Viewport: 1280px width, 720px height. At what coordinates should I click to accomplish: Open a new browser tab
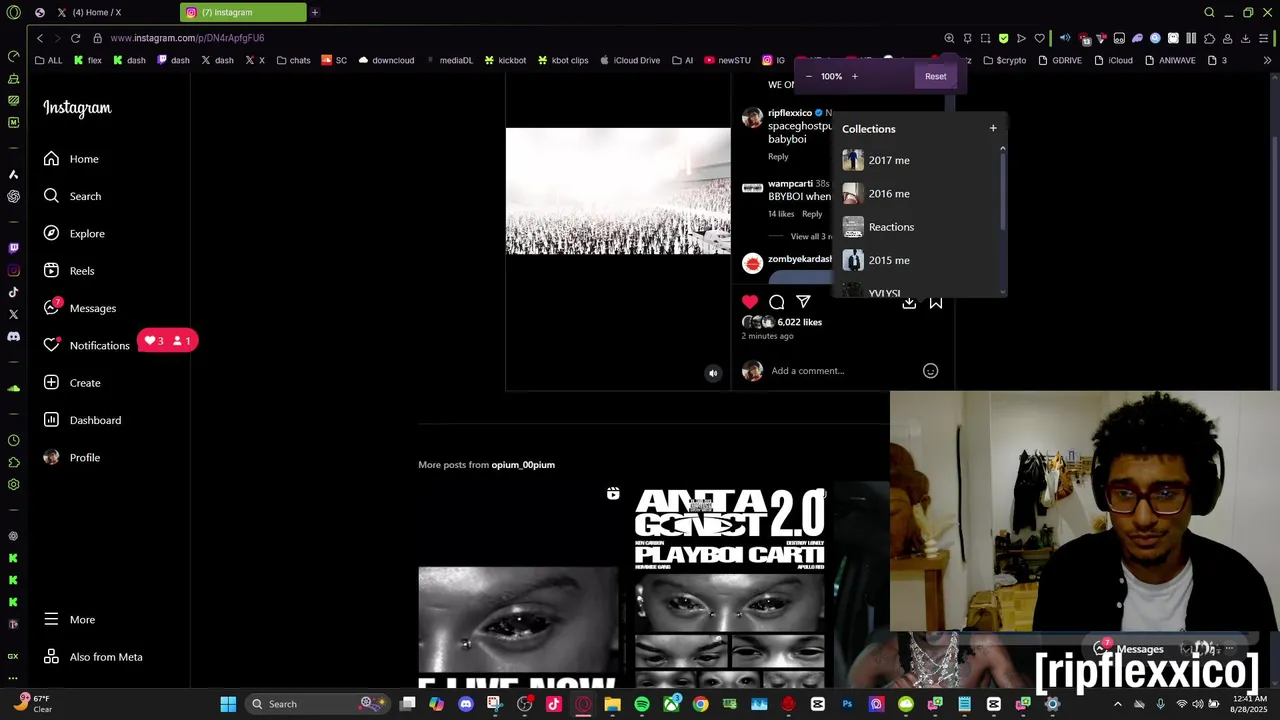click(x=314, y=12)
